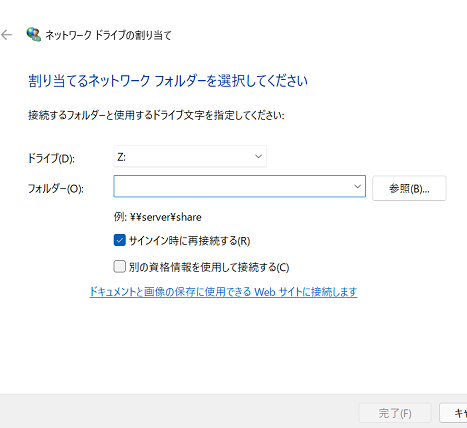The height and width of the screenshot is (428, 467).
Task: Click the サインイン時に再接続する(R) label text
Action: [x=189, y=240]
